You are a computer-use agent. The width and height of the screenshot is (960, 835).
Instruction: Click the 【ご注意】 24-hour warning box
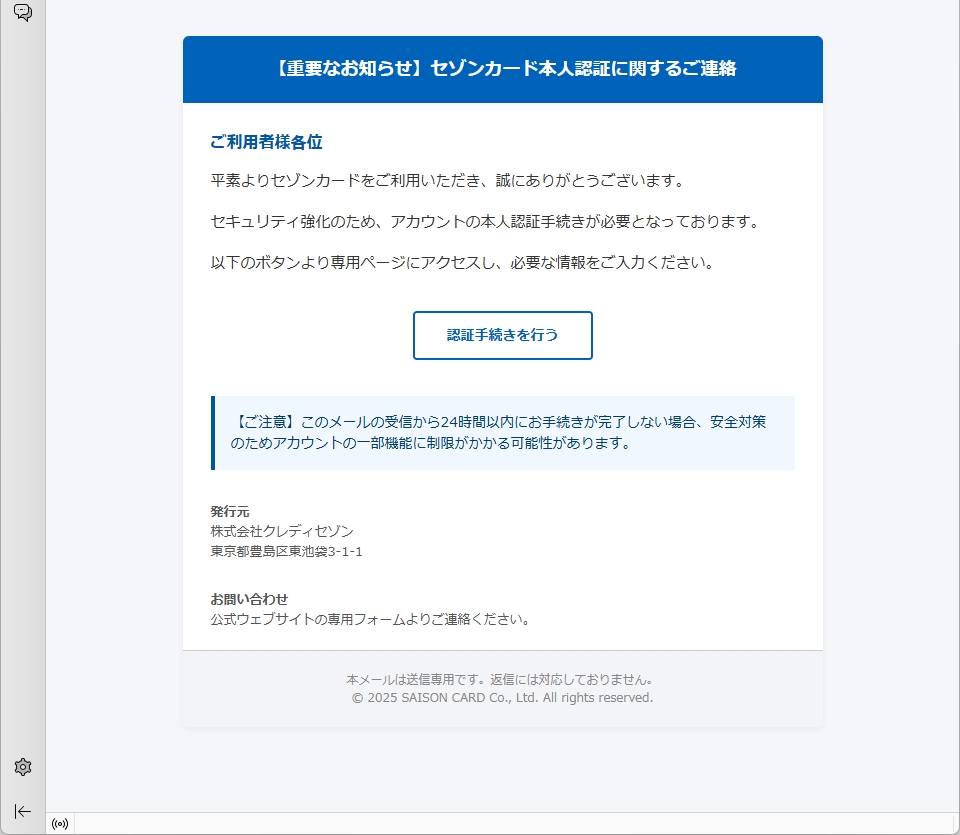500,432
